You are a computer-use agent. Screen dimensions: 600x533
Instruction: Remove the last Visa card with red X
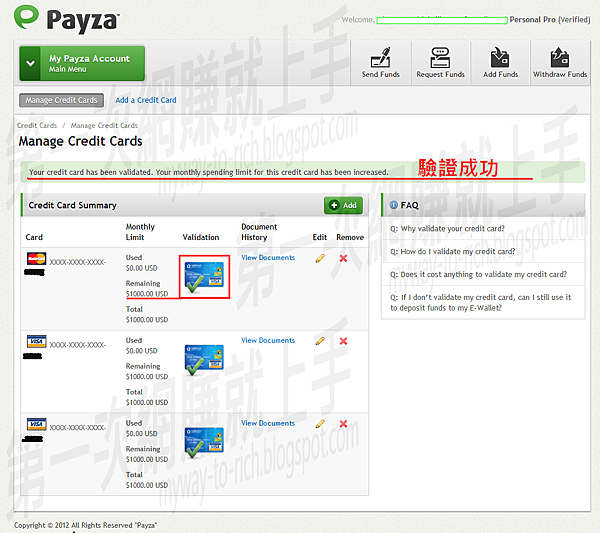(343, 424)
